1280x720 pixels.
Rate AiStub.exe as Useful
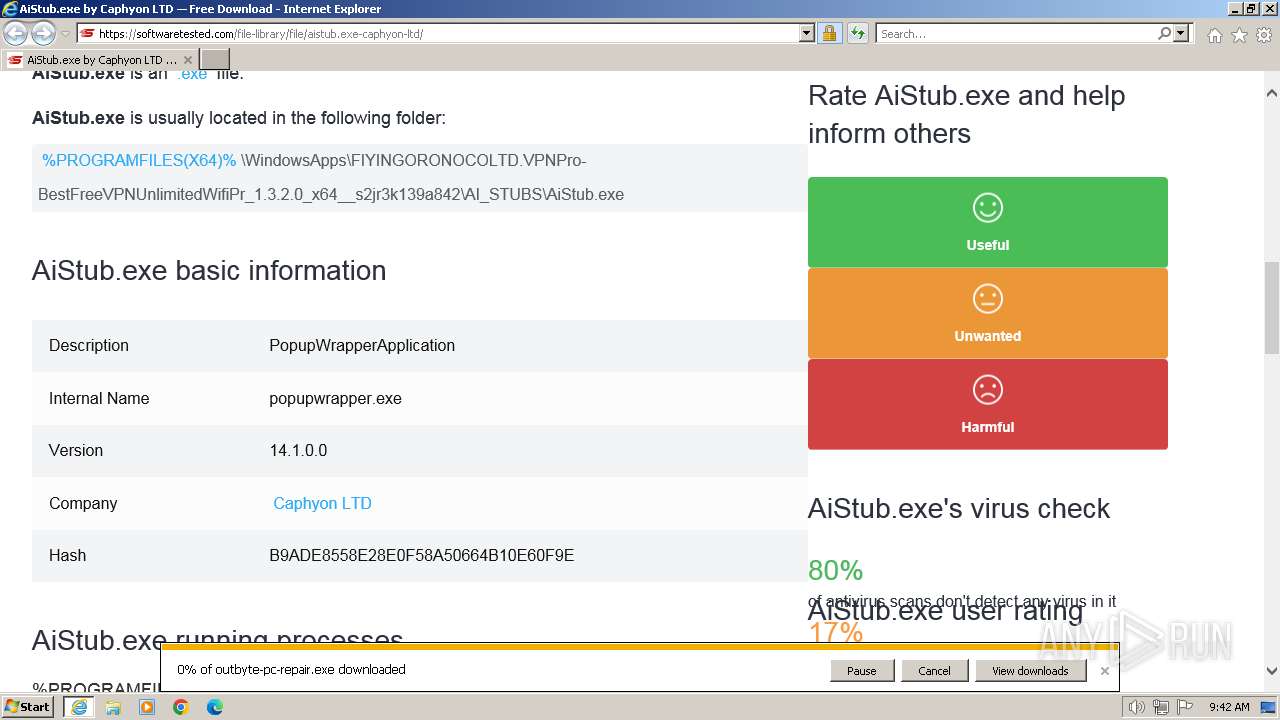coord(988,222)
